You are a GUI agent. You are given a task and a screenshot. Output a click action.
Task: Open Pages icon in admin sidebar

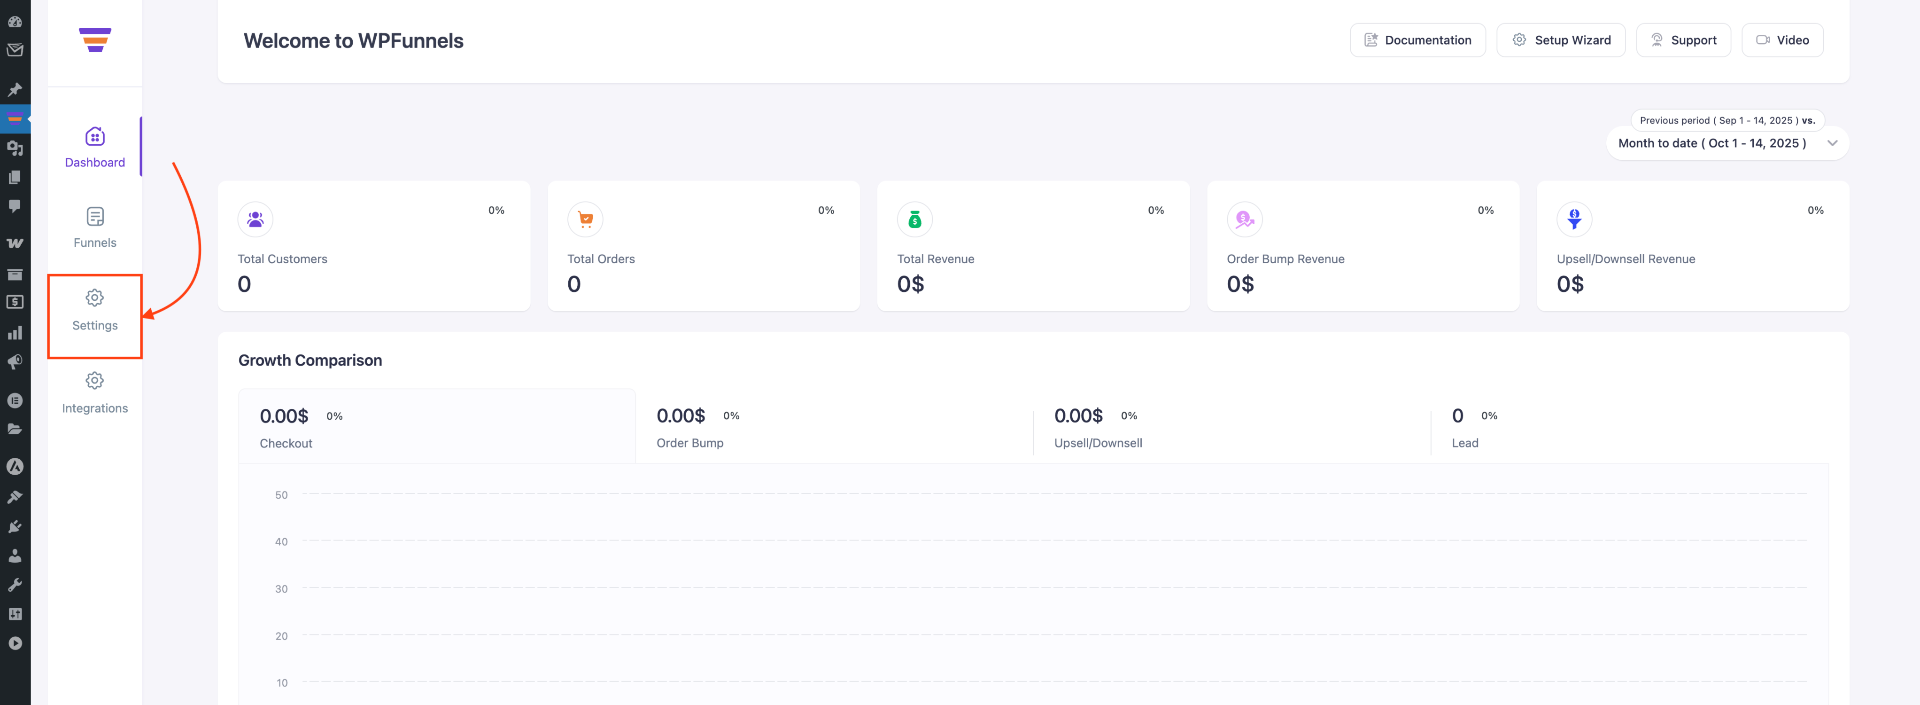point(15,177)
